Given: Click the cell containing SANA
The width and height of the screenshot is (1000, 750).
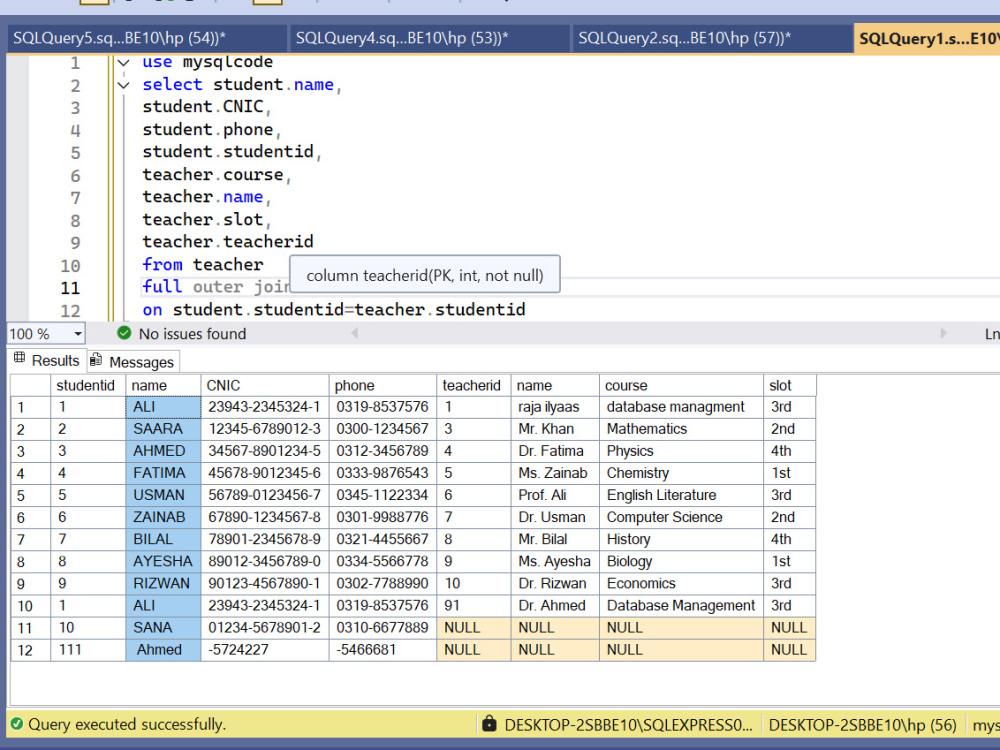Looking at the screenshot, I should pos(163,628).
